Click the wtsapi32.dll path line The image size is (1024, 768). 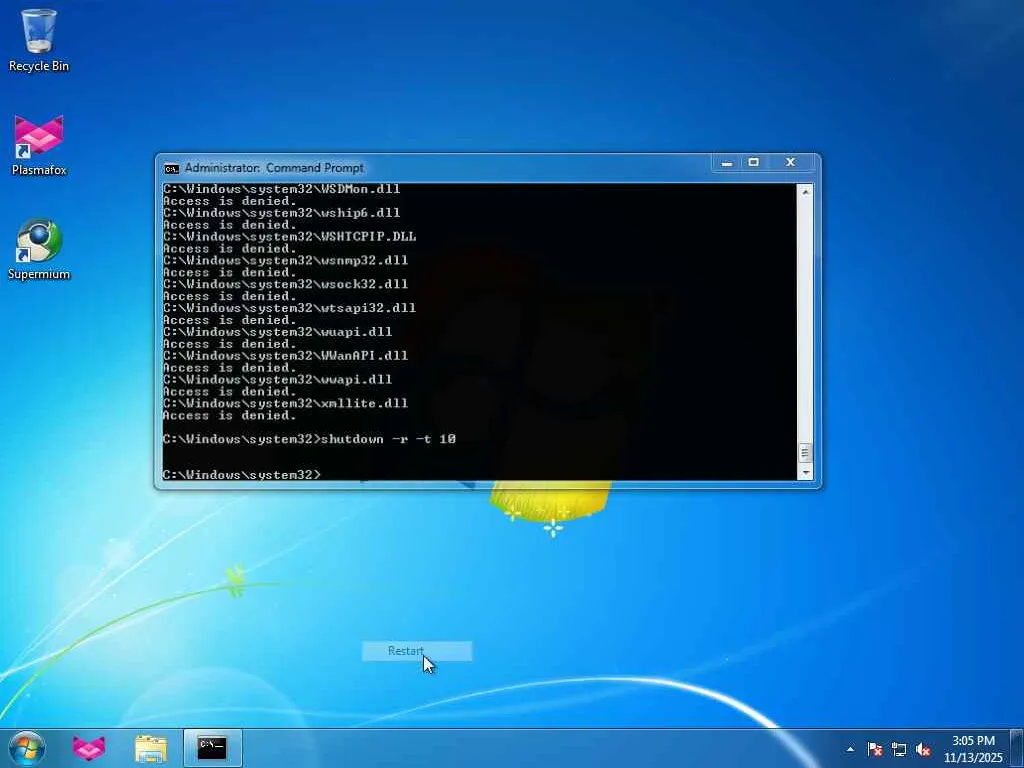[x=289, y=308]
